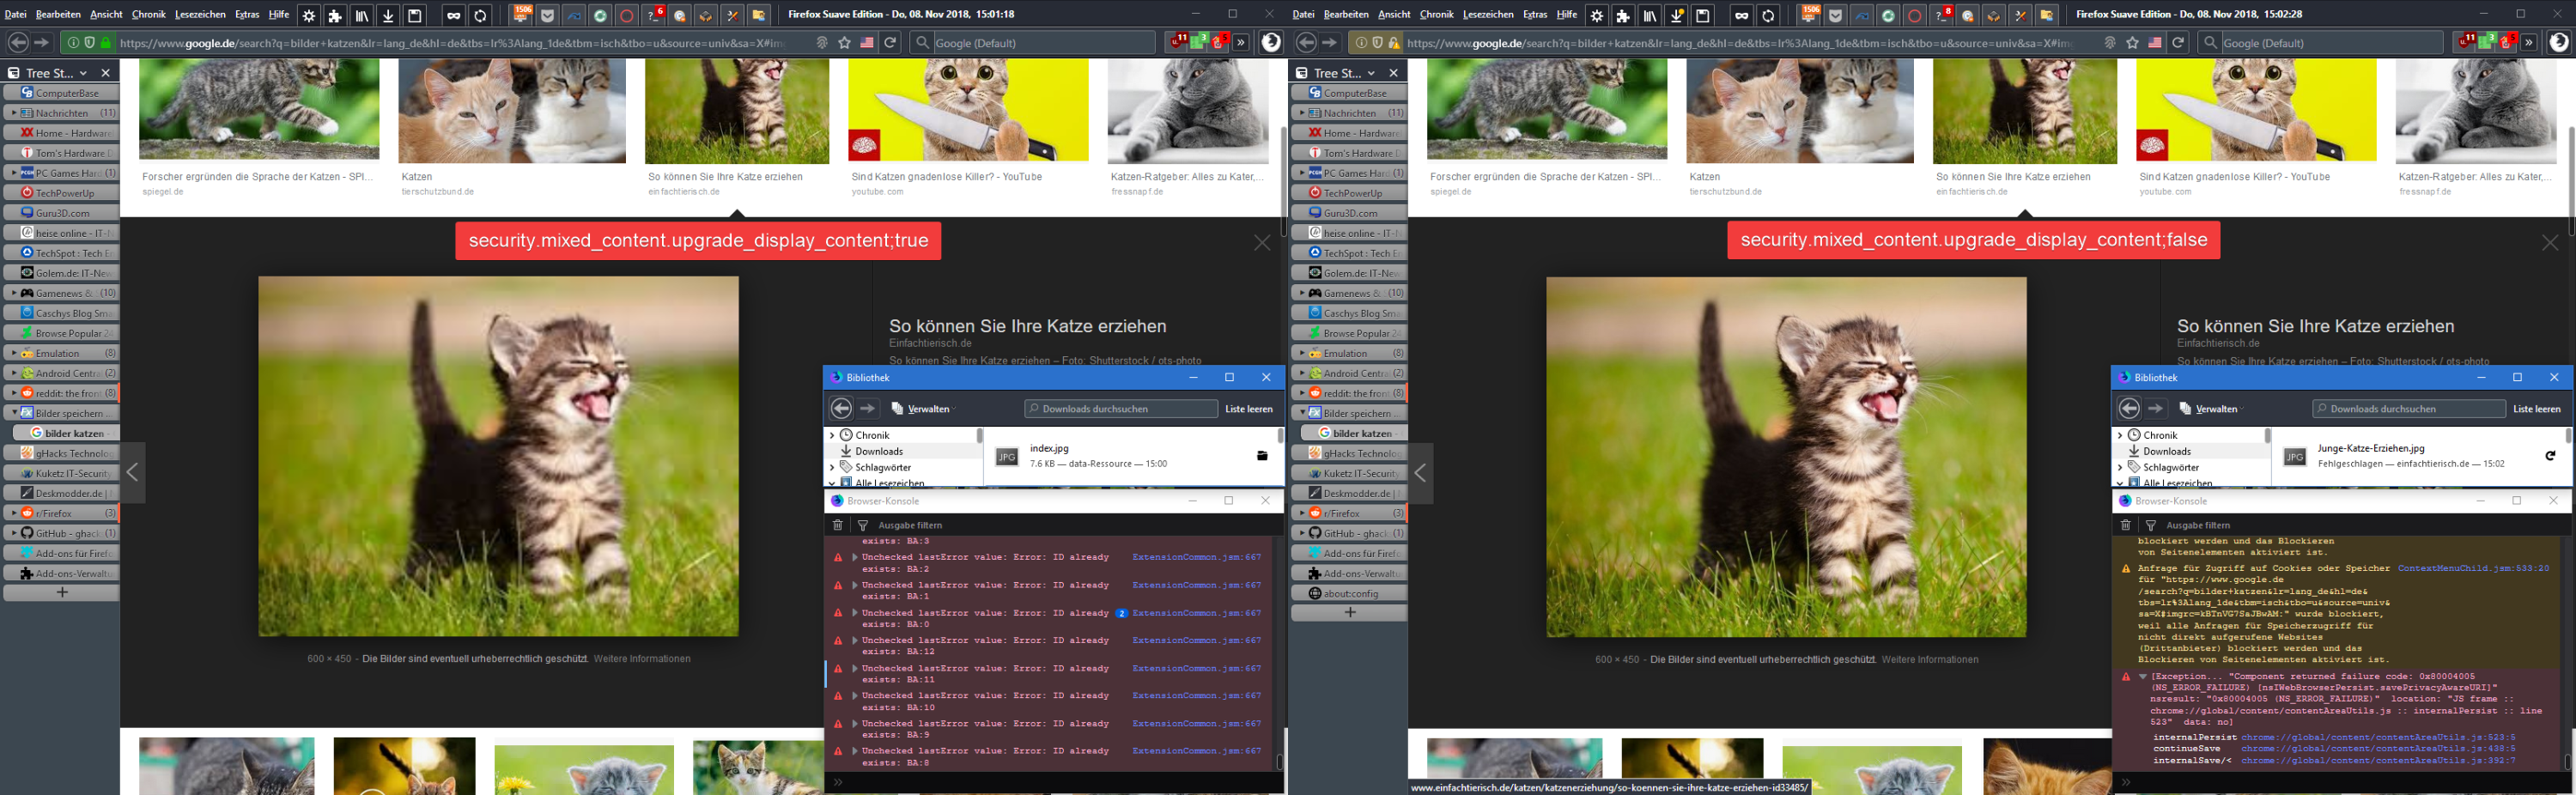Viewport: 2576px width, 795px height.
Task: Click the tracking protection shield in right address bar
Action: 1378,43
